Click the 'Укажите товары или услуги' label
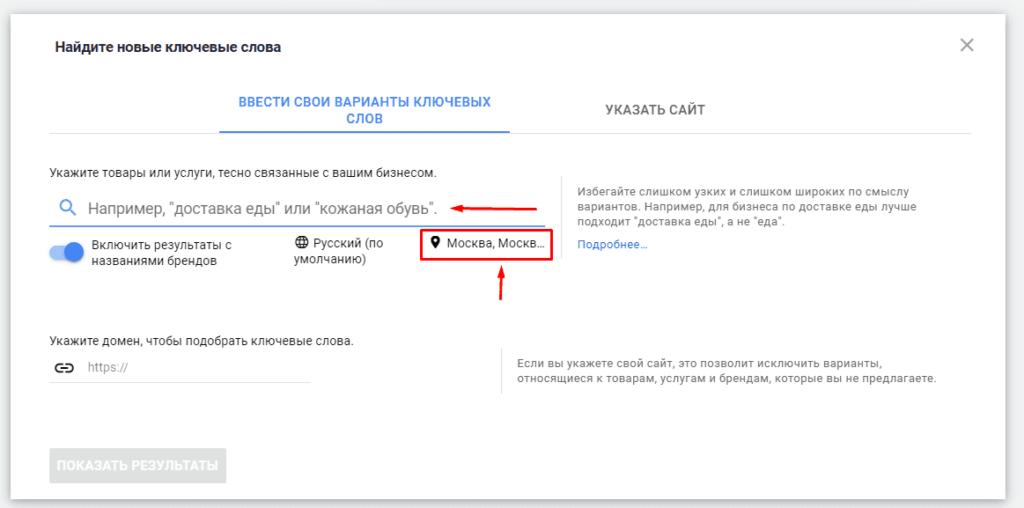Screen dimensions: 1024x508 pos(243,173)
